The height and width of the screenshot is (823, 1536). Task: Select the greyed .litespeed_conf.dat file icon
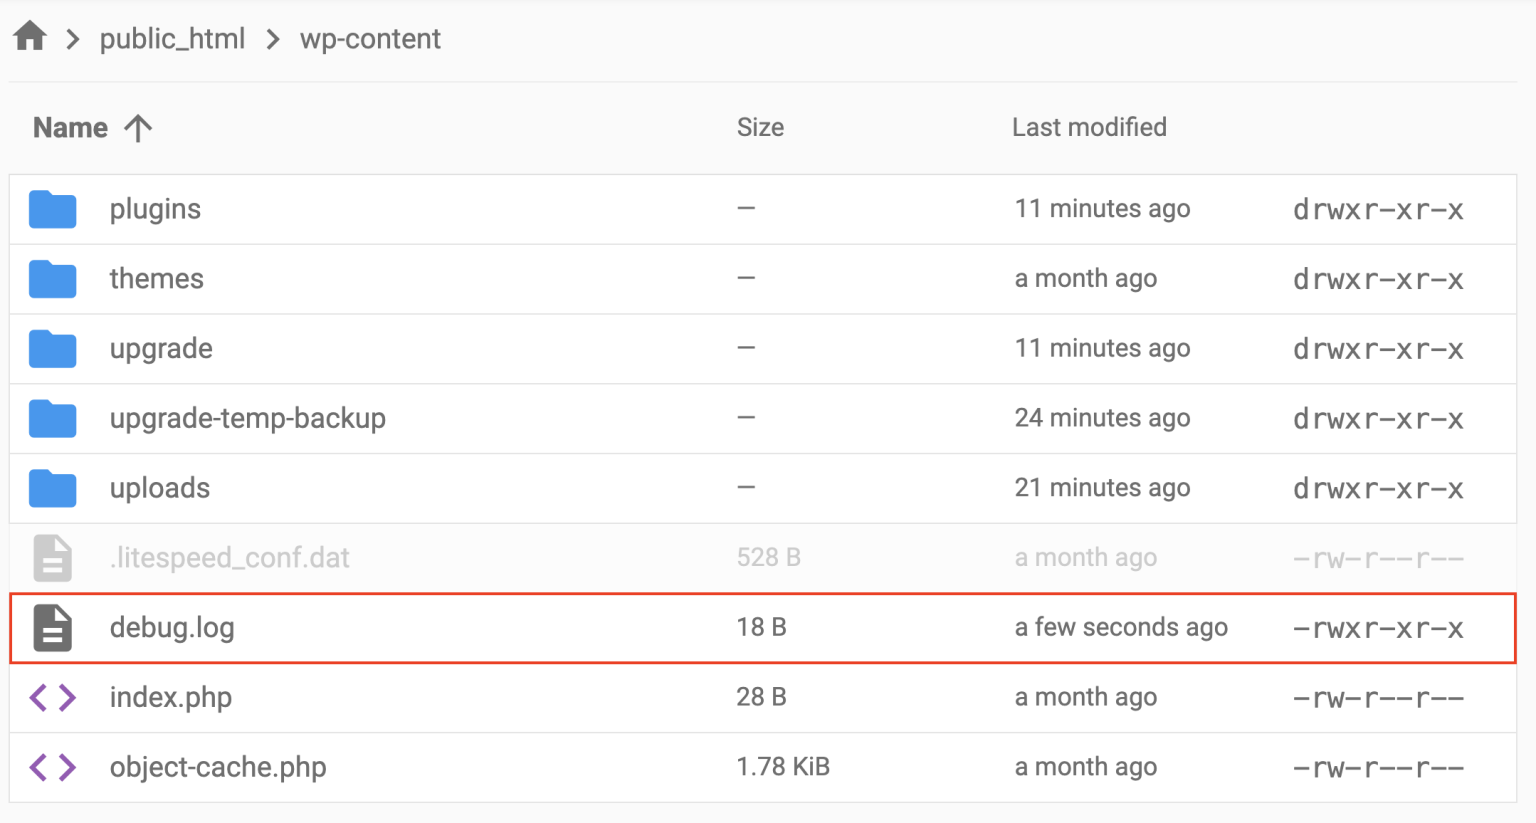pyautogui.click(x=52, y=558)
